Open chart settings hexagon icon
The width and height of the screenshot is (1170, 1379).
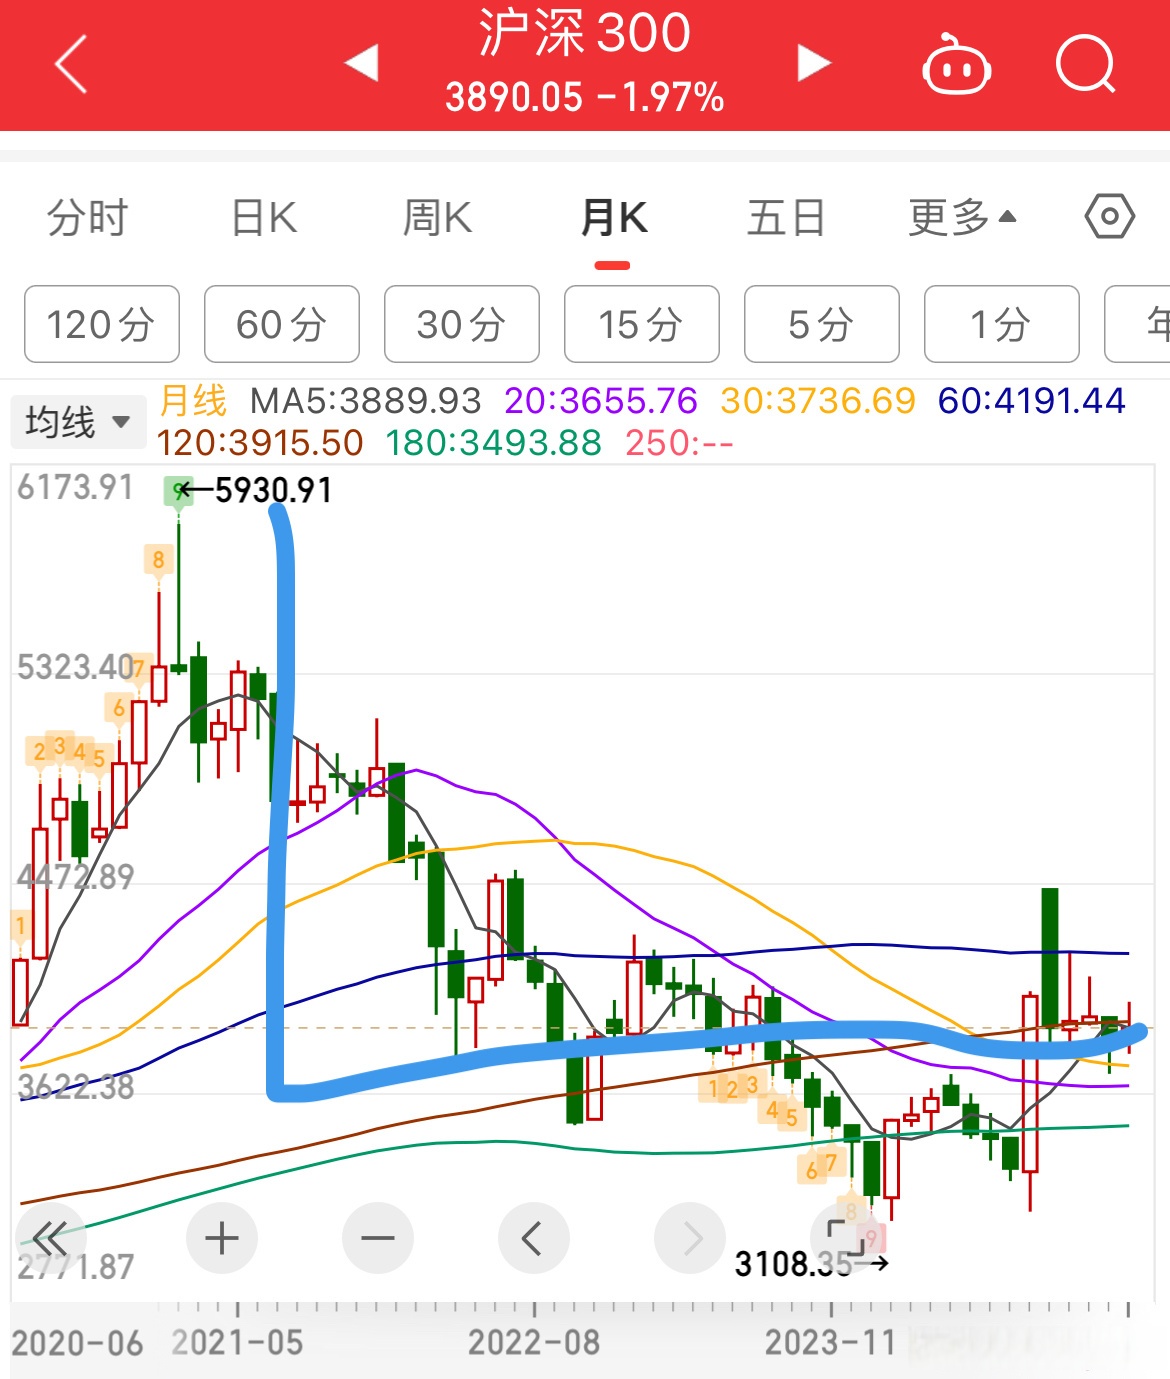1109,216
